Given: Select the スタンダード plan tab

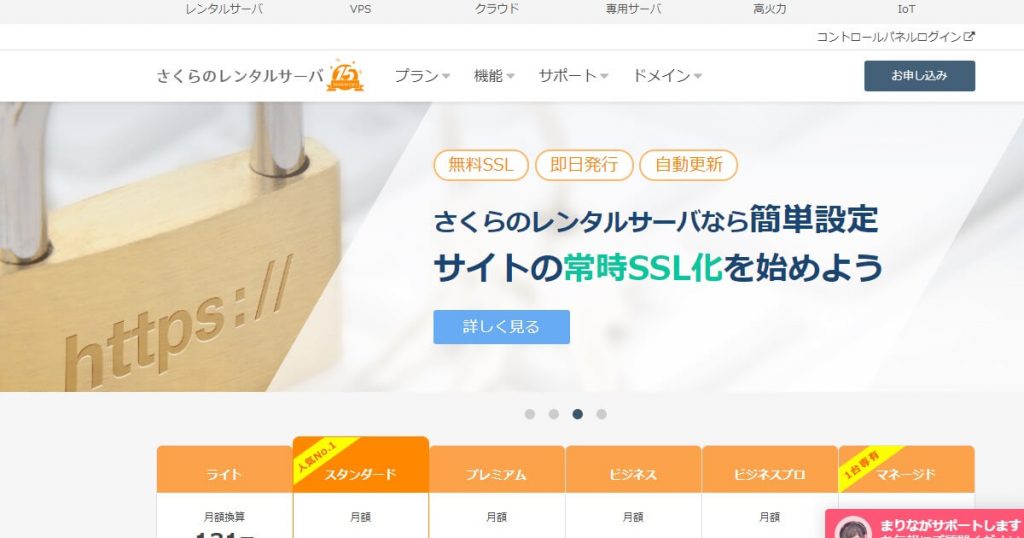Looking at the screenshot, I should (x=360, y=465).
